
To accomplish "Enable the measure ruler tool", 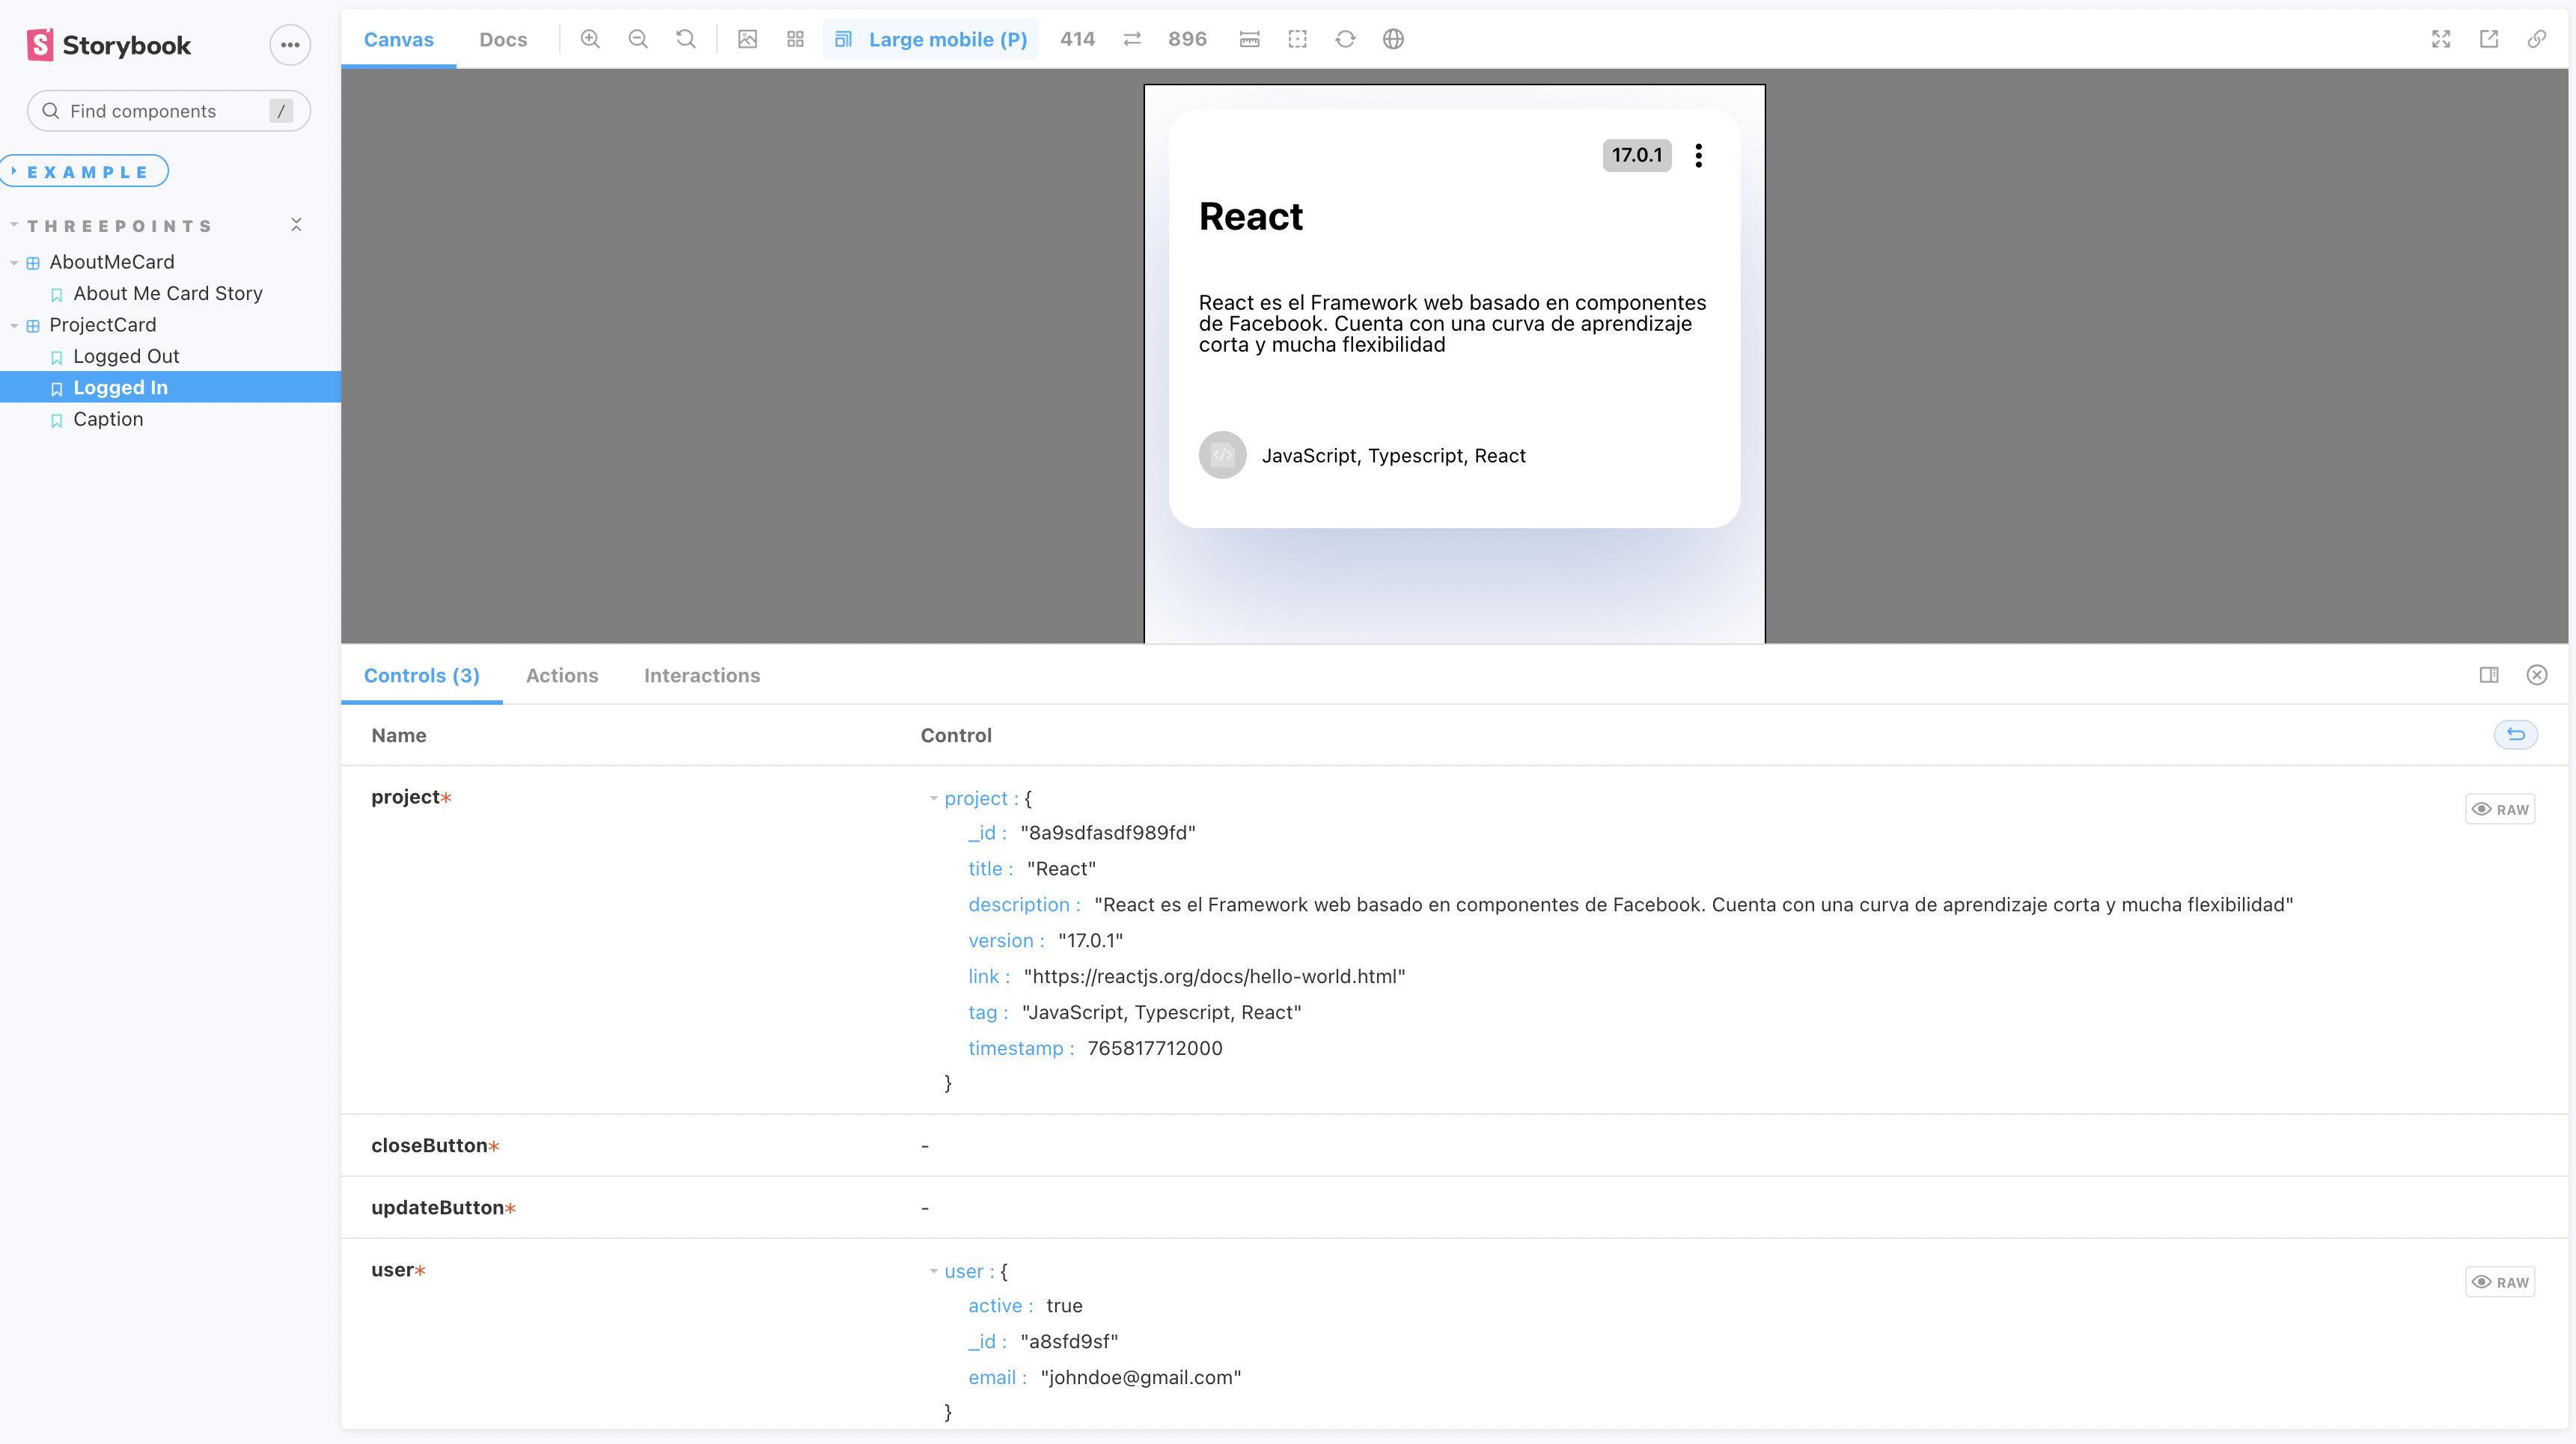I will (1249, 39).
